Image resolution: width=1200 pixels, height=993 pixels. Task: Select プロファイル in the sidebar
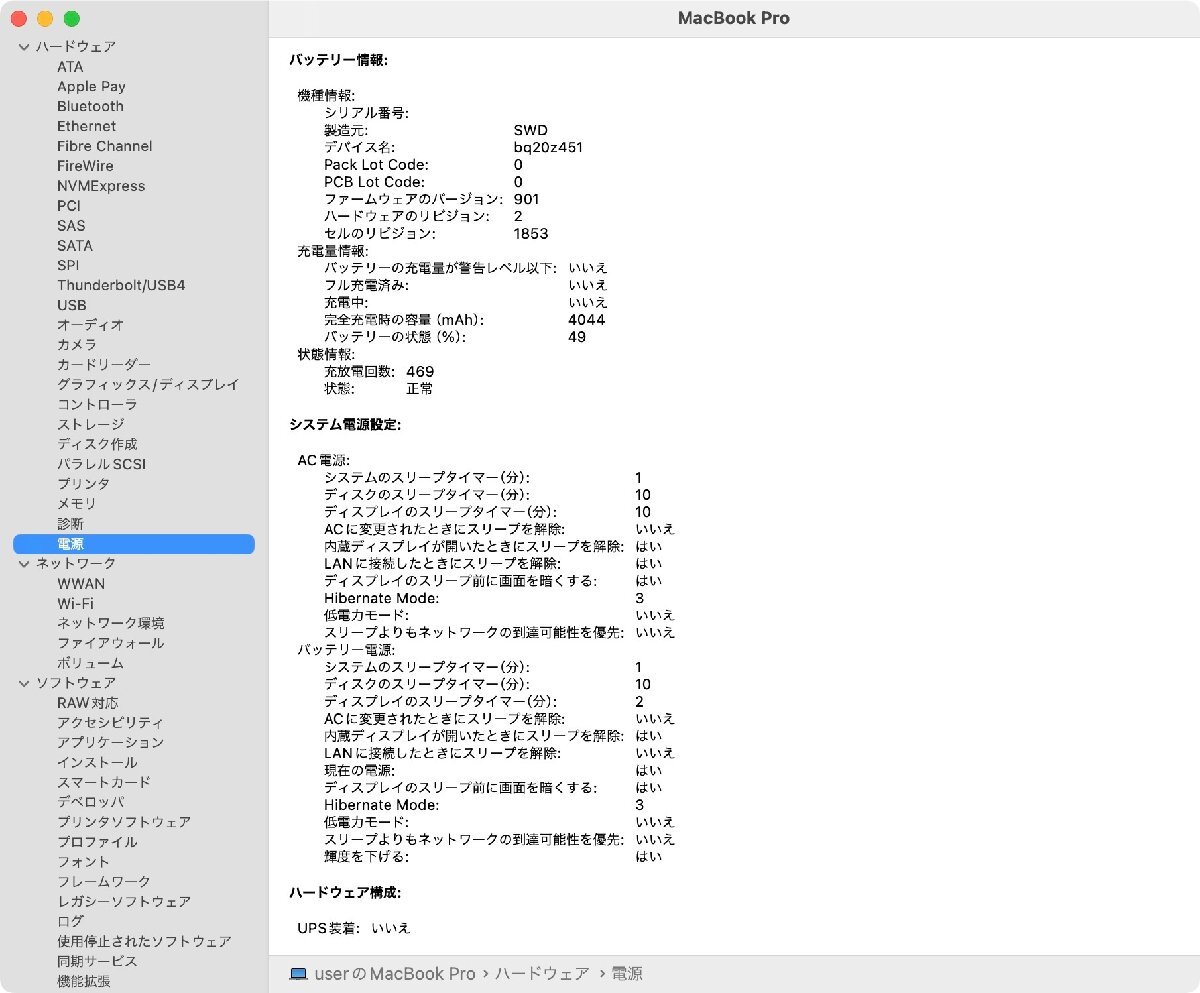click(x=97, y=842)
